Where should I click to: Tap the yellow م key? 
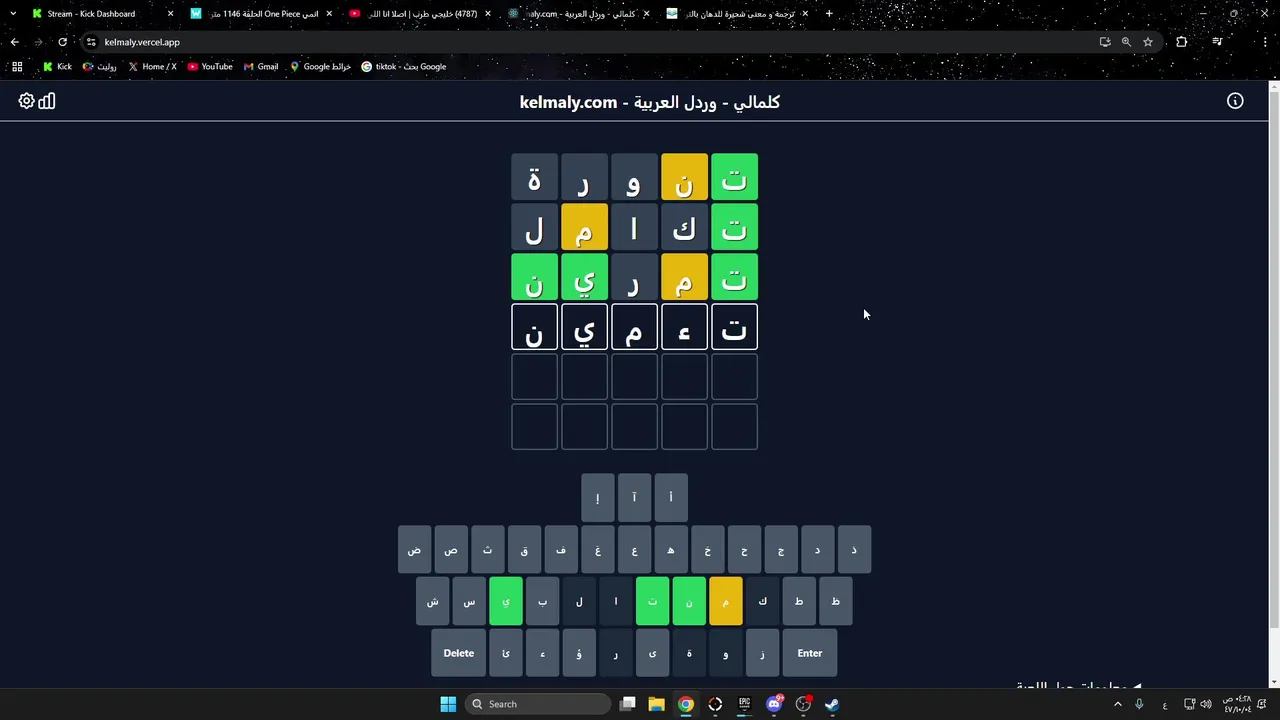point(725,601)
